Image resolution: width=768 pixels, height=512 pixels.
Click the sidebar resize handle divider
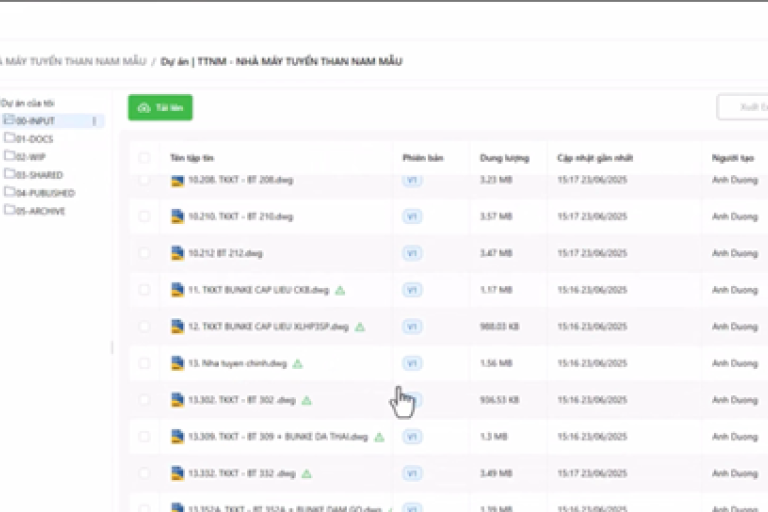click(x=112, y=347)
